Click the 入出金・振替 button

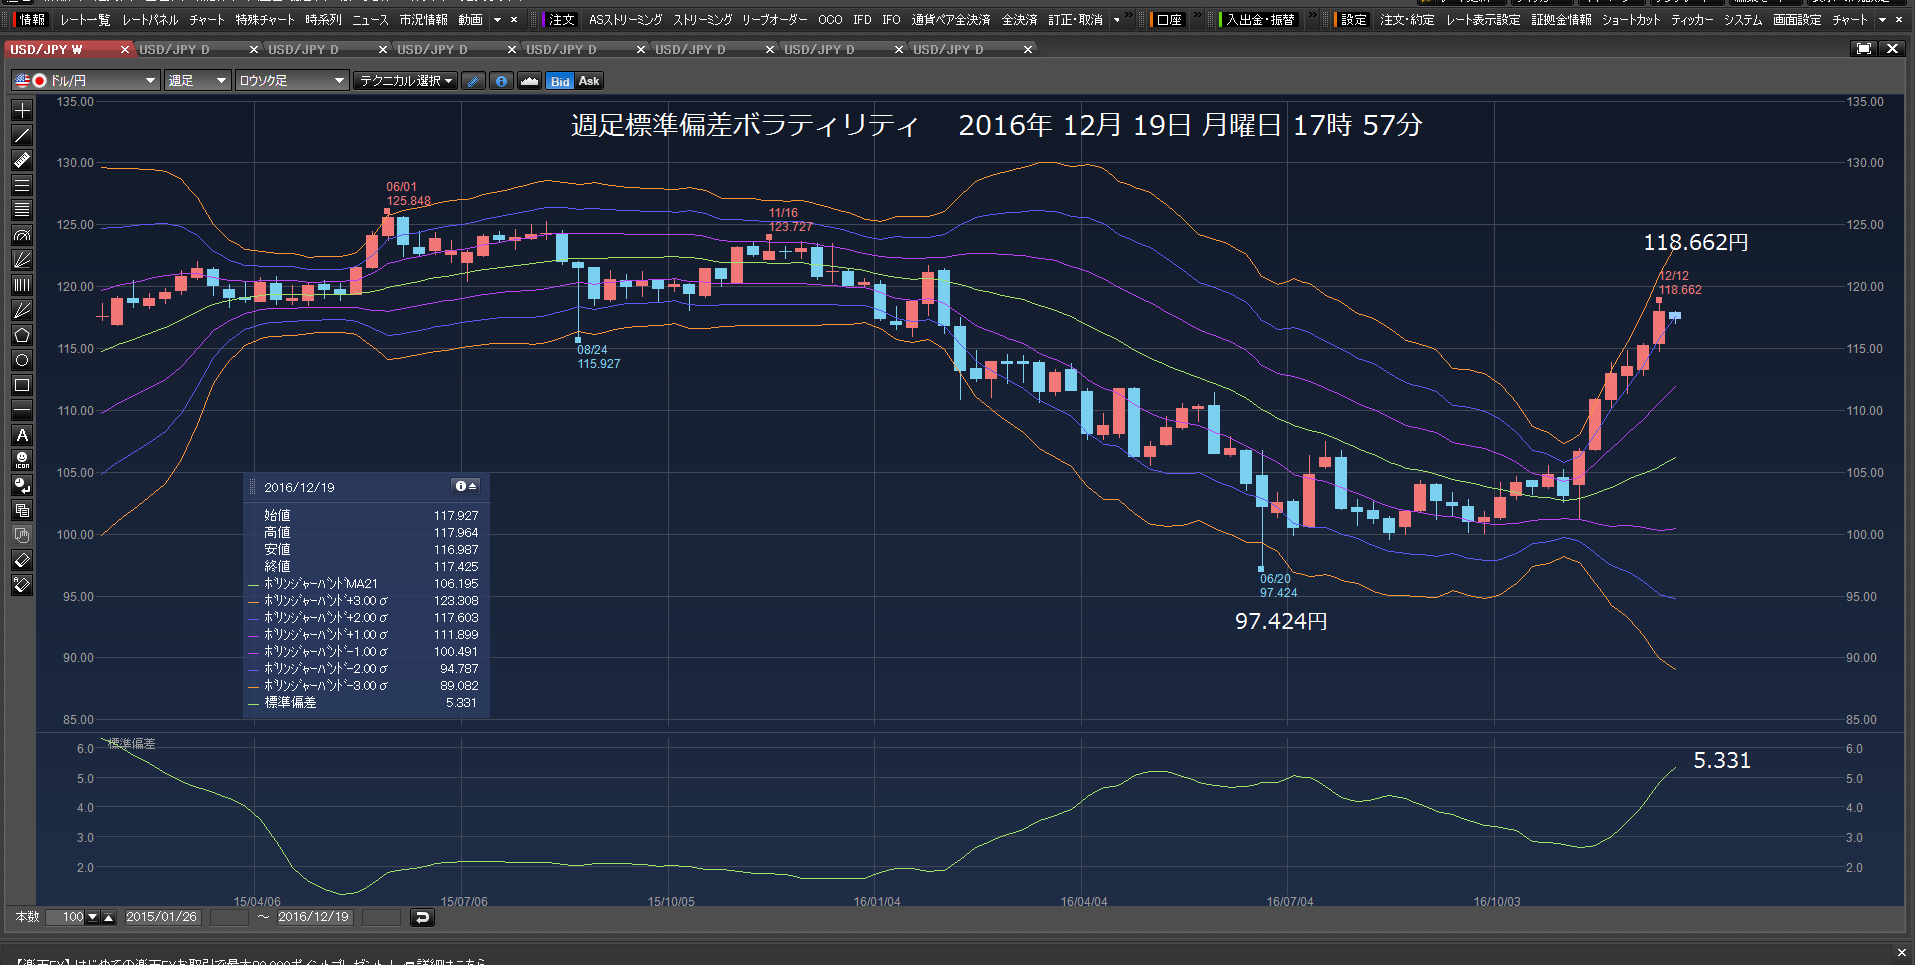[1260, 20]
